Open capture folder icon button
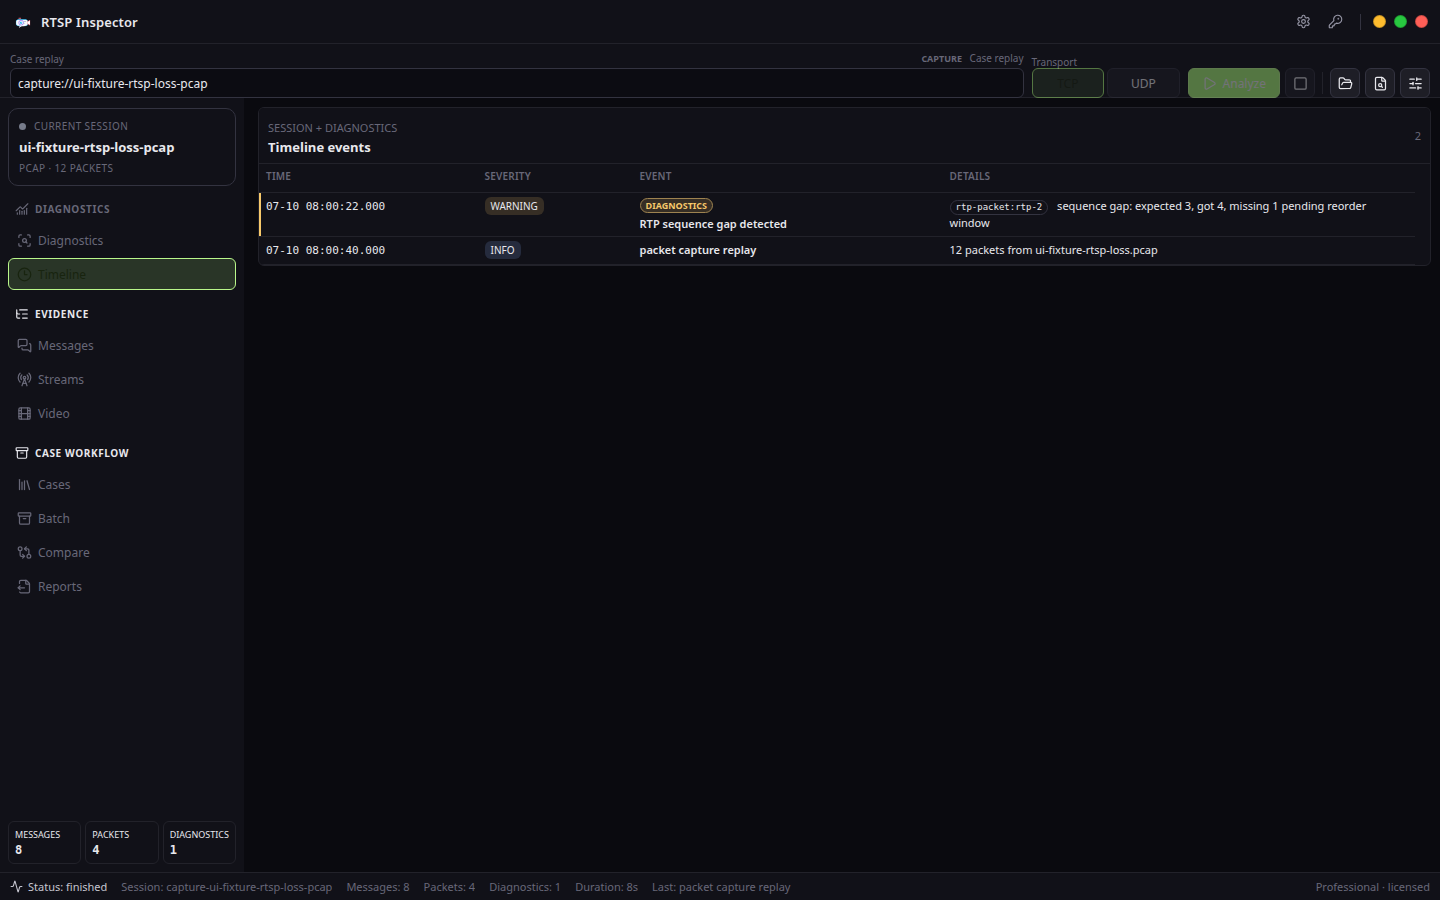 (x=1345, y=83)
